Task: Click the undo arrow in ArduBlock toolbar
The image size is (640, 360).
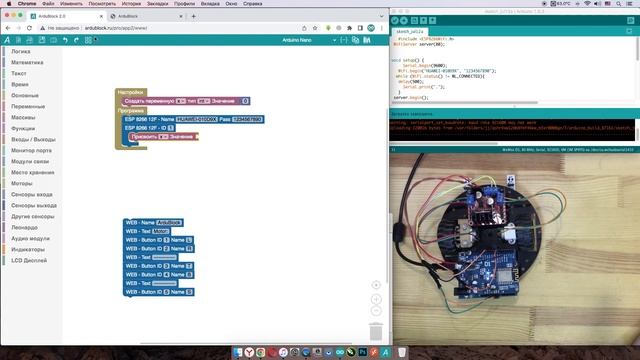Action: coord(65,40)
